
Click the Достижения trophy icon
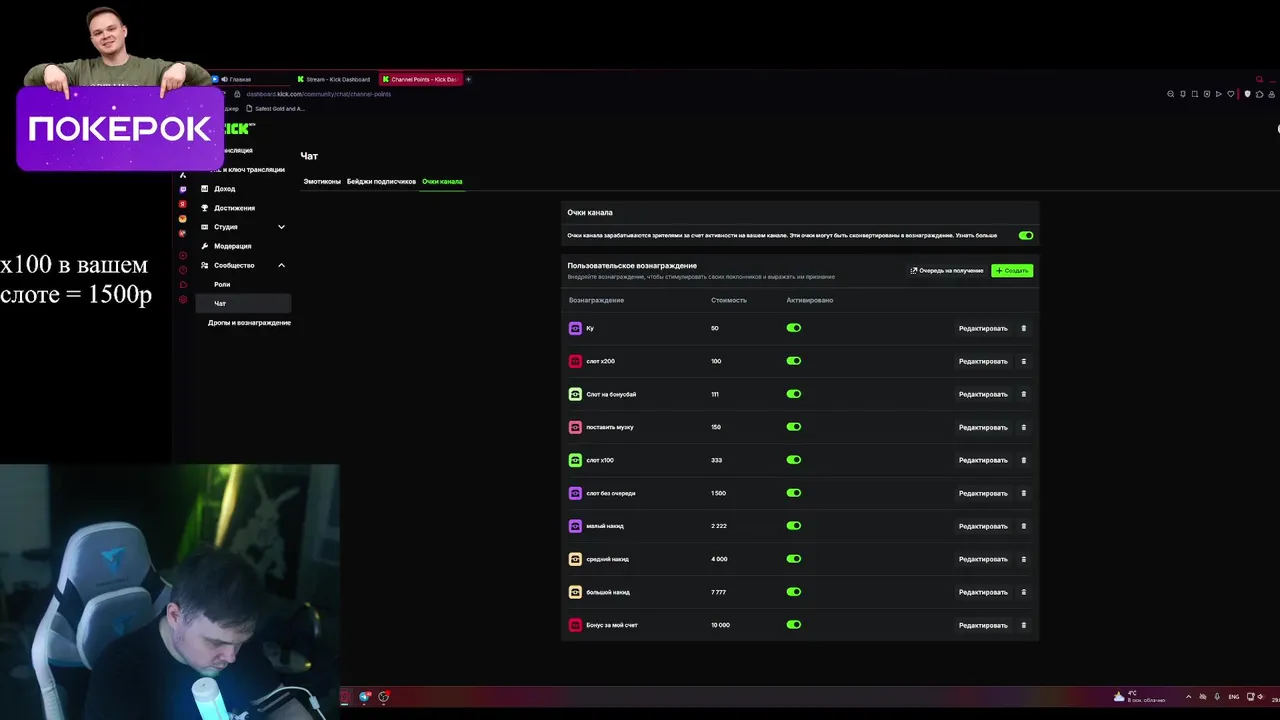click(x=205, y=207)
